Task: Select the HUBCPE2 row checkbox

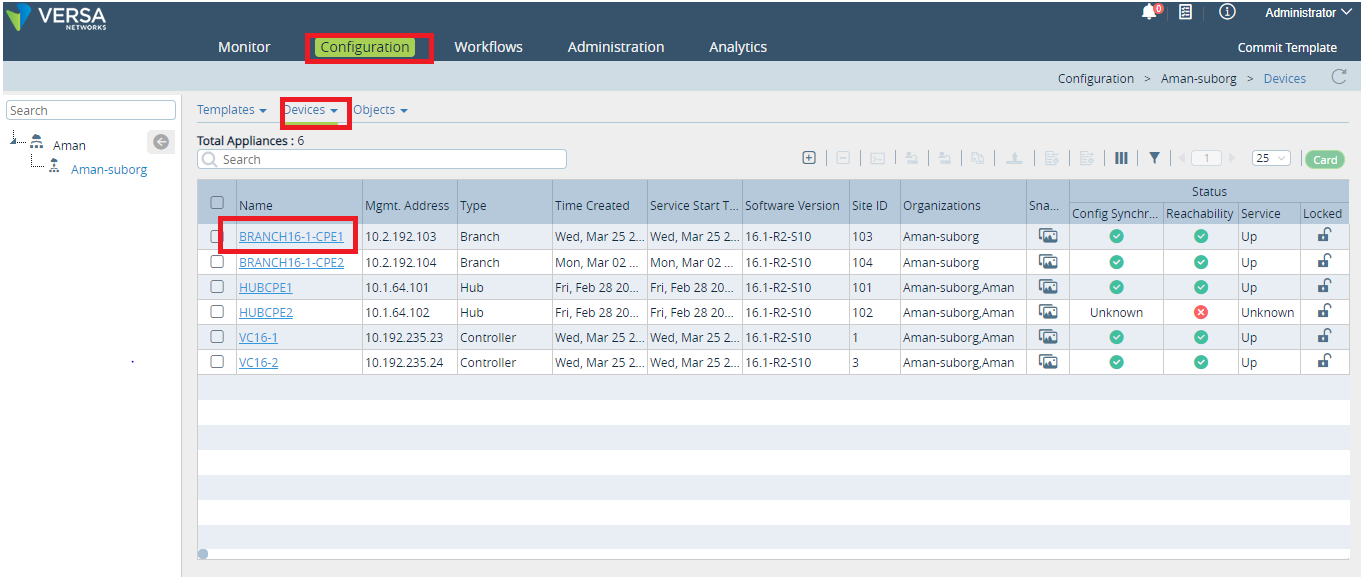Action: pos(217,312)
